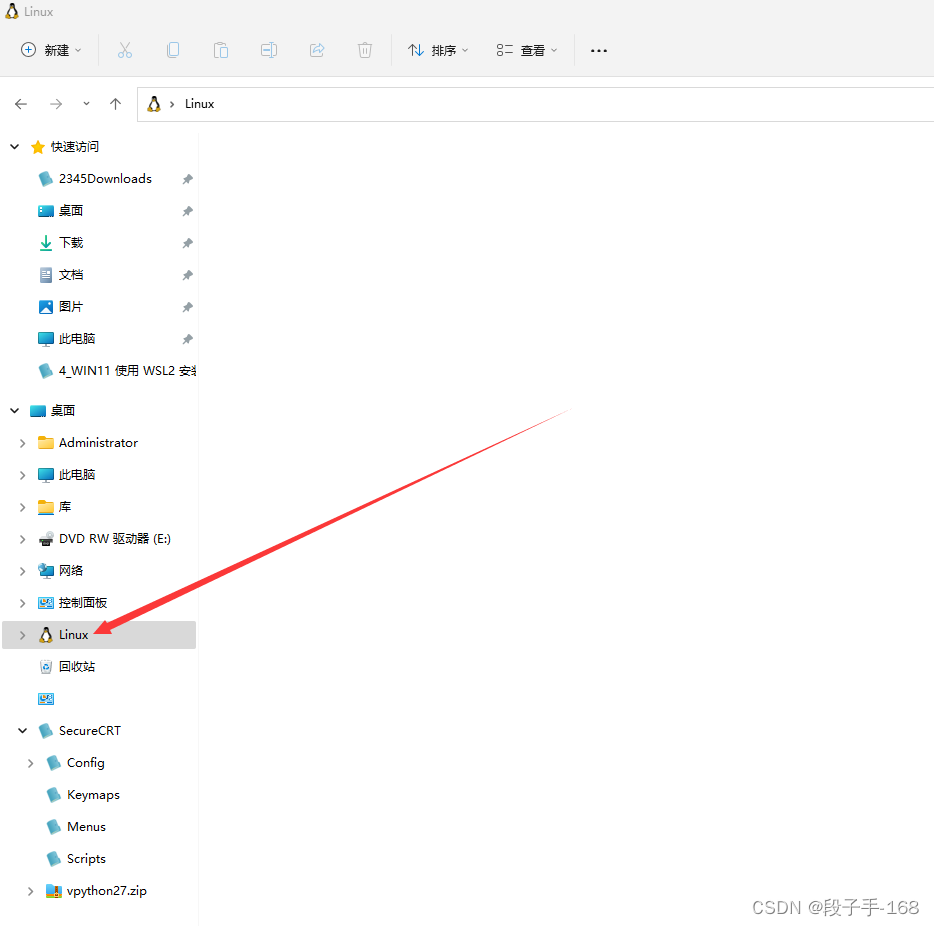The image size is (934, 926).
Task: Click the pin icon beside 下载
Action: coord(188,243)
